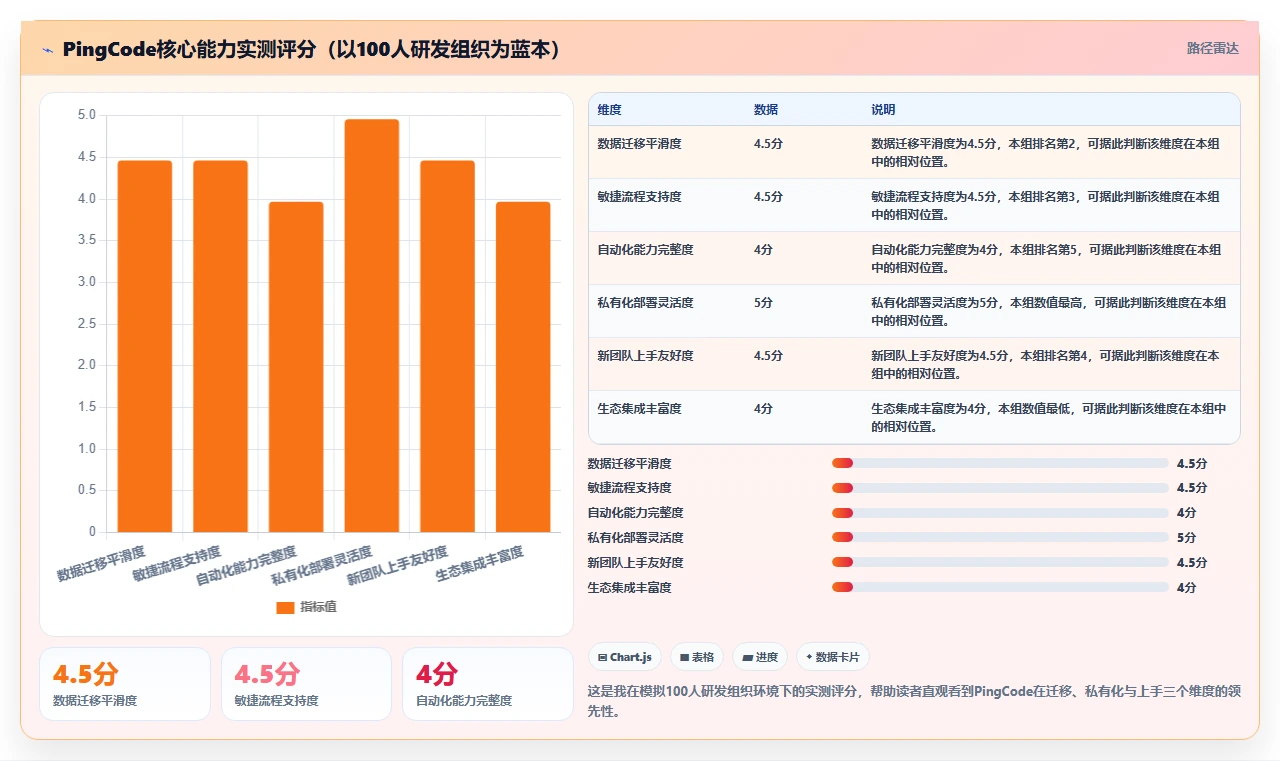The width and height of the screenshot is (1280, 761).
Task: Click the 表格 tag chip
Action: [697, 657]
